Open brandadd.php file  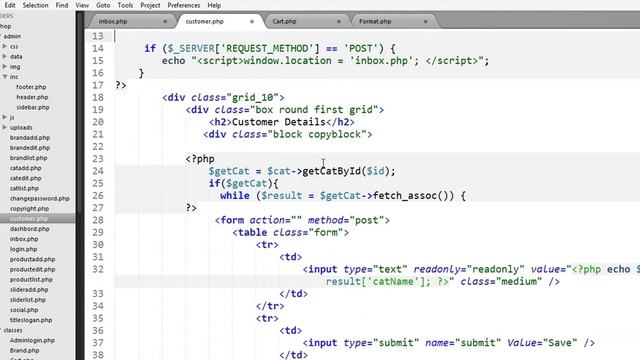pos(30,138)
